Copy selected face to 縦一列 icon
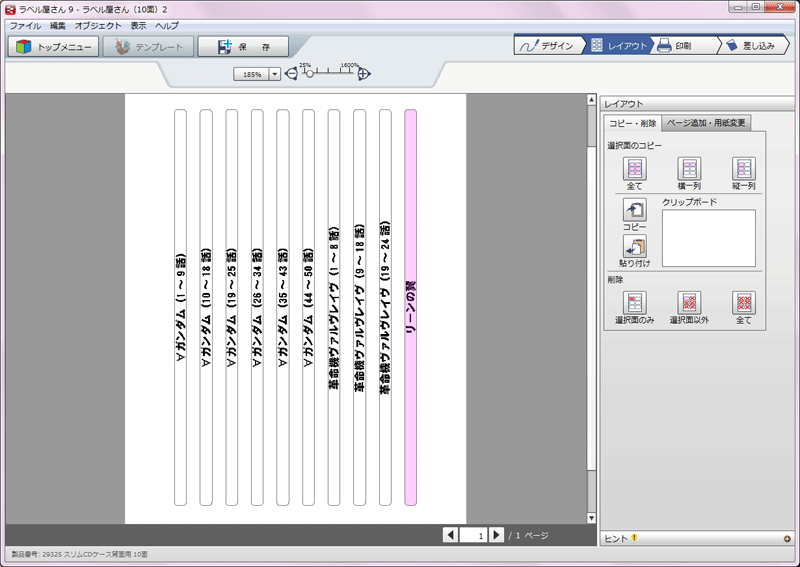800x567 pixels. coord(744,168)
